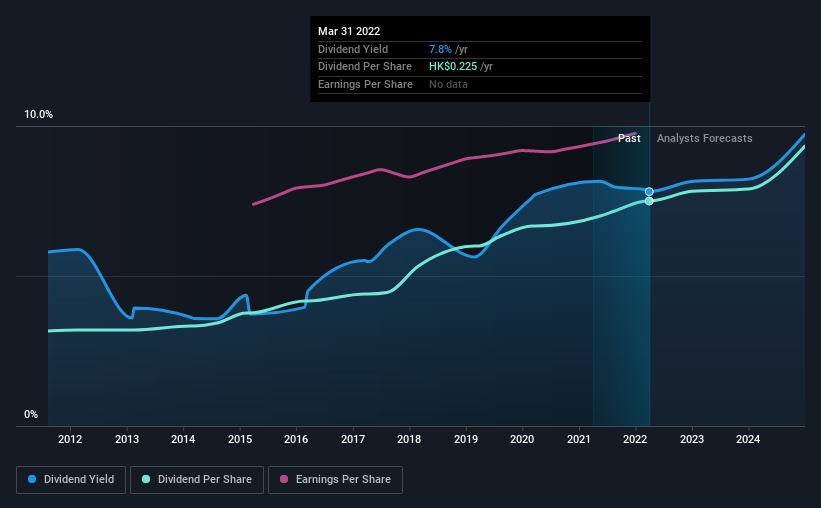
Task: Select the blue Dividend Yield data point marker
Action: click(x=649, y=192)
